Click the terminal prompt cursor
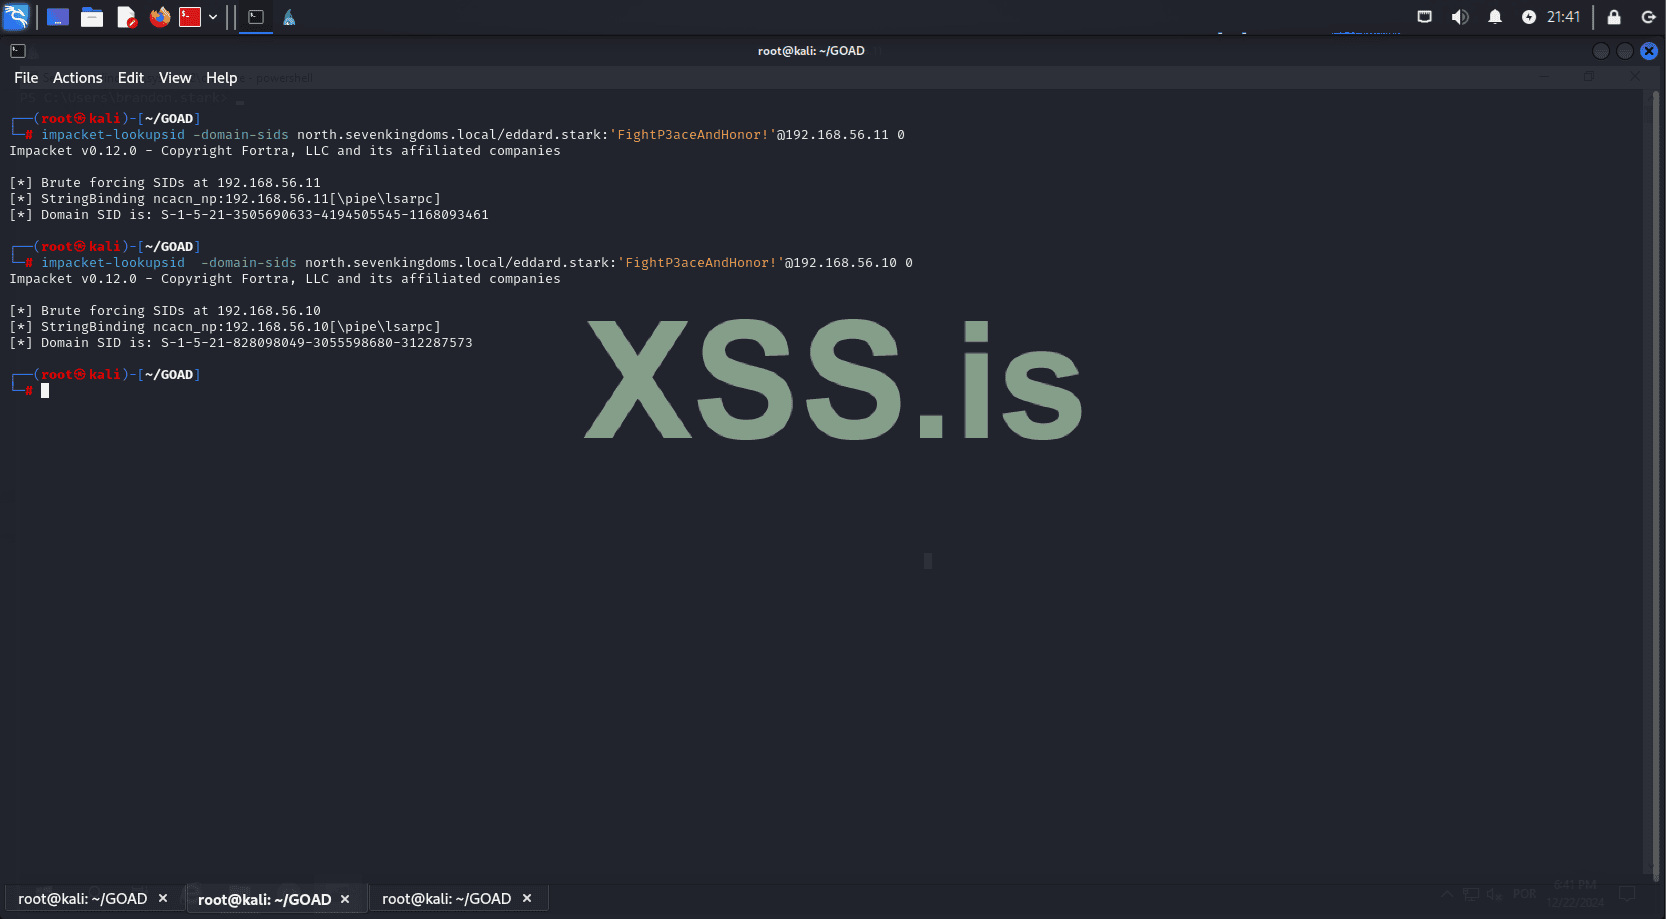The width and height of the screenshot is (1666, 919). 45,391
